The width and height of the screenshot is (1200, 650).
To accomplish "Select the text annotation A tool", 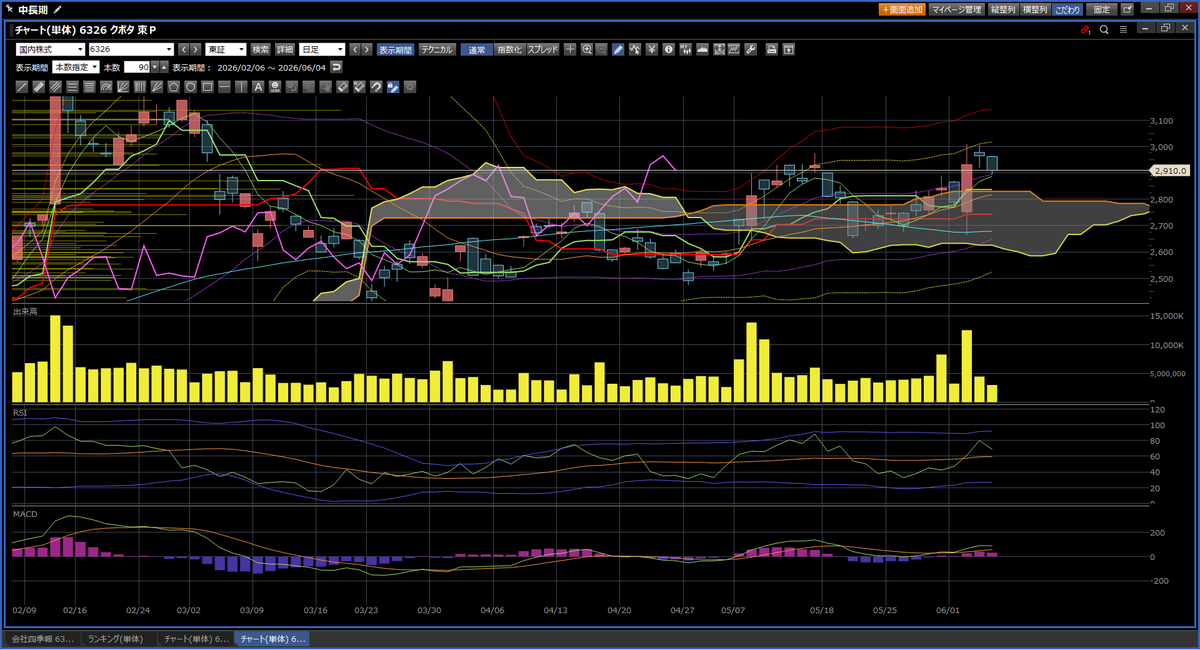I will [258, 87].
